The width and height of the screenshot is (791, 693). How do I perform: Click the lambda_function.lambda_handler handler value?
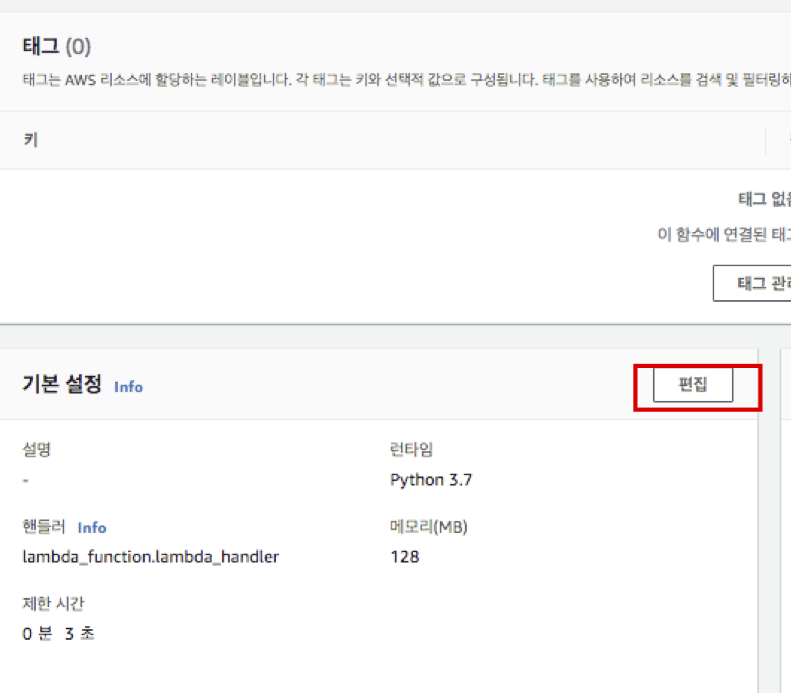(x=150, y=557)
